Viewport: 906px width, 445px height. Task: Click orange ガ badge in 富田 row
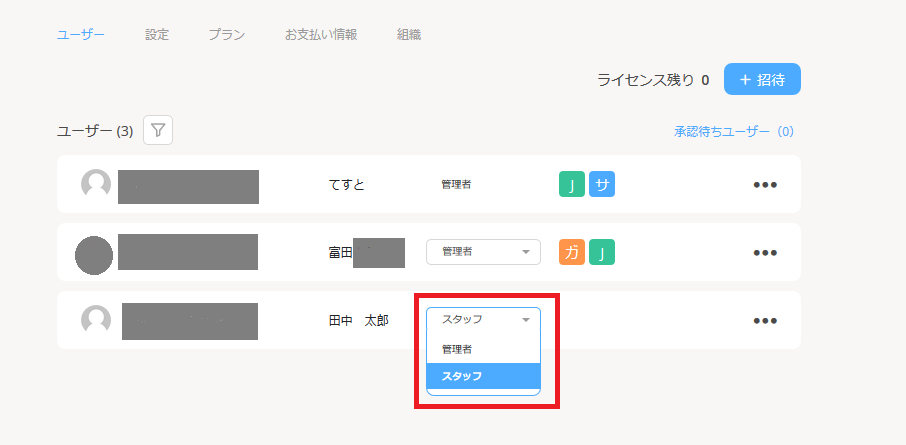[x=571, y=252]
